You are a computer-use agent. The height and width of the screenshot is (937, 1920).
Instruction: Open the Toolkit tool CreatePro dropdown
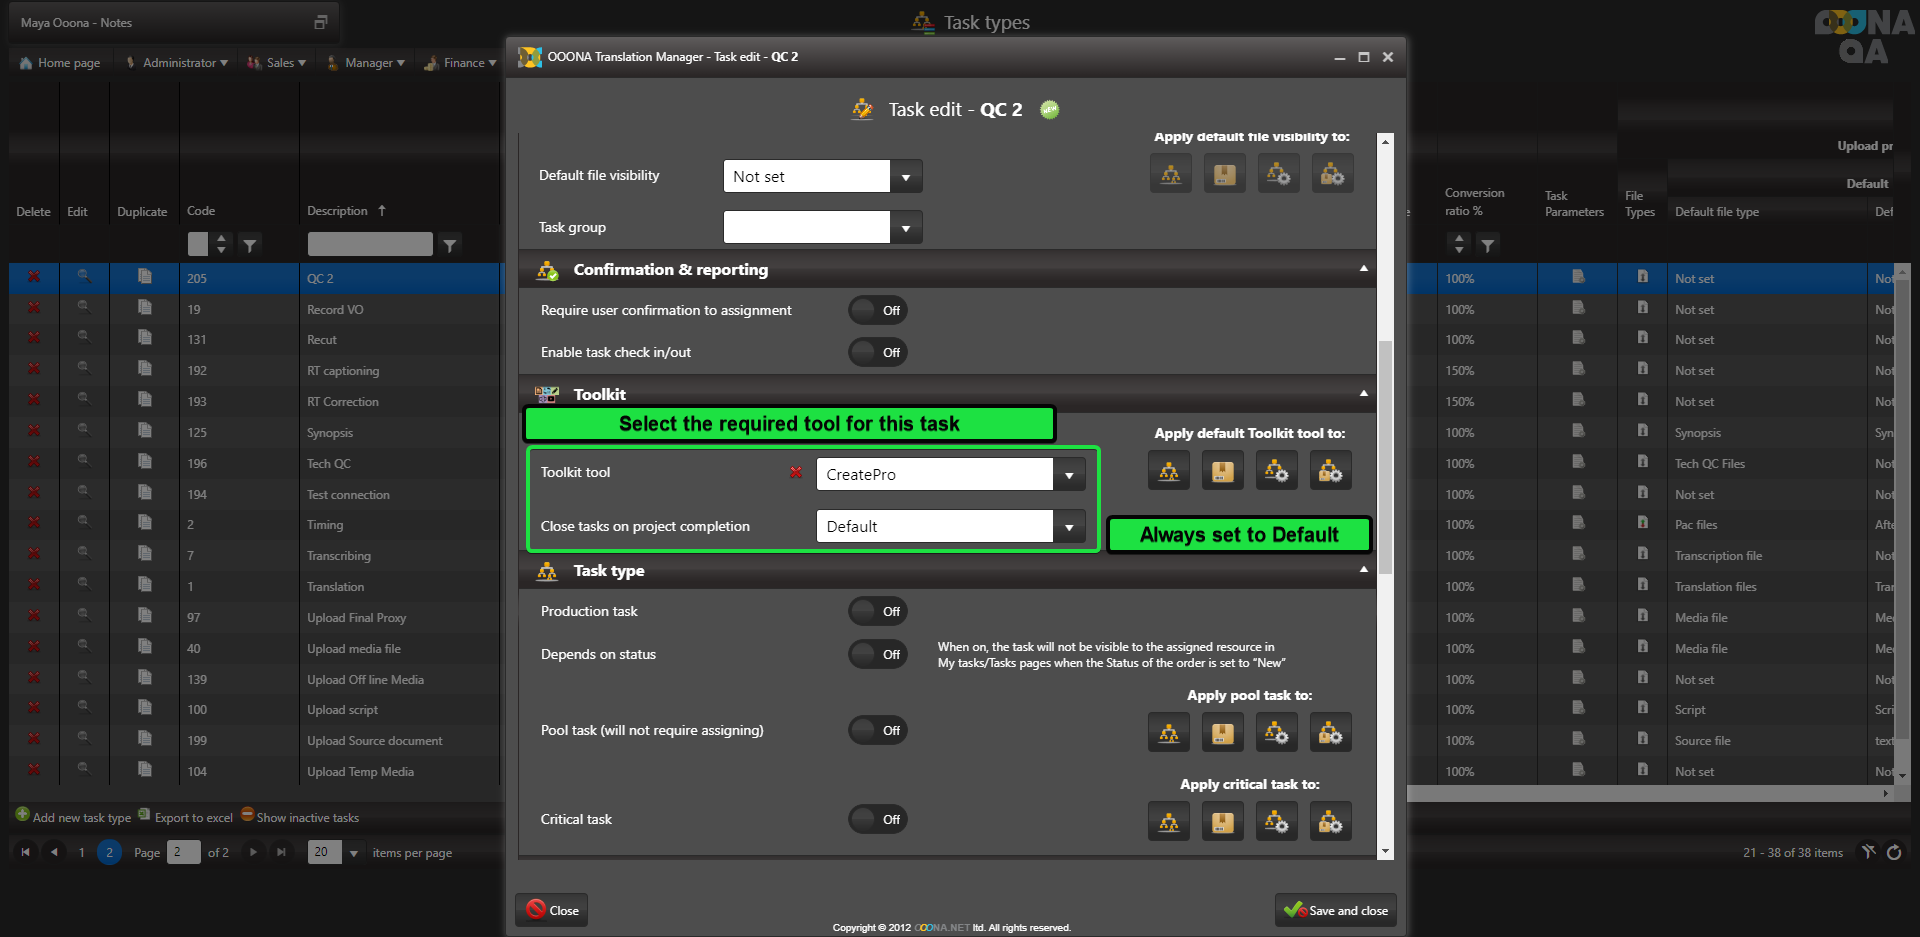1069,475
